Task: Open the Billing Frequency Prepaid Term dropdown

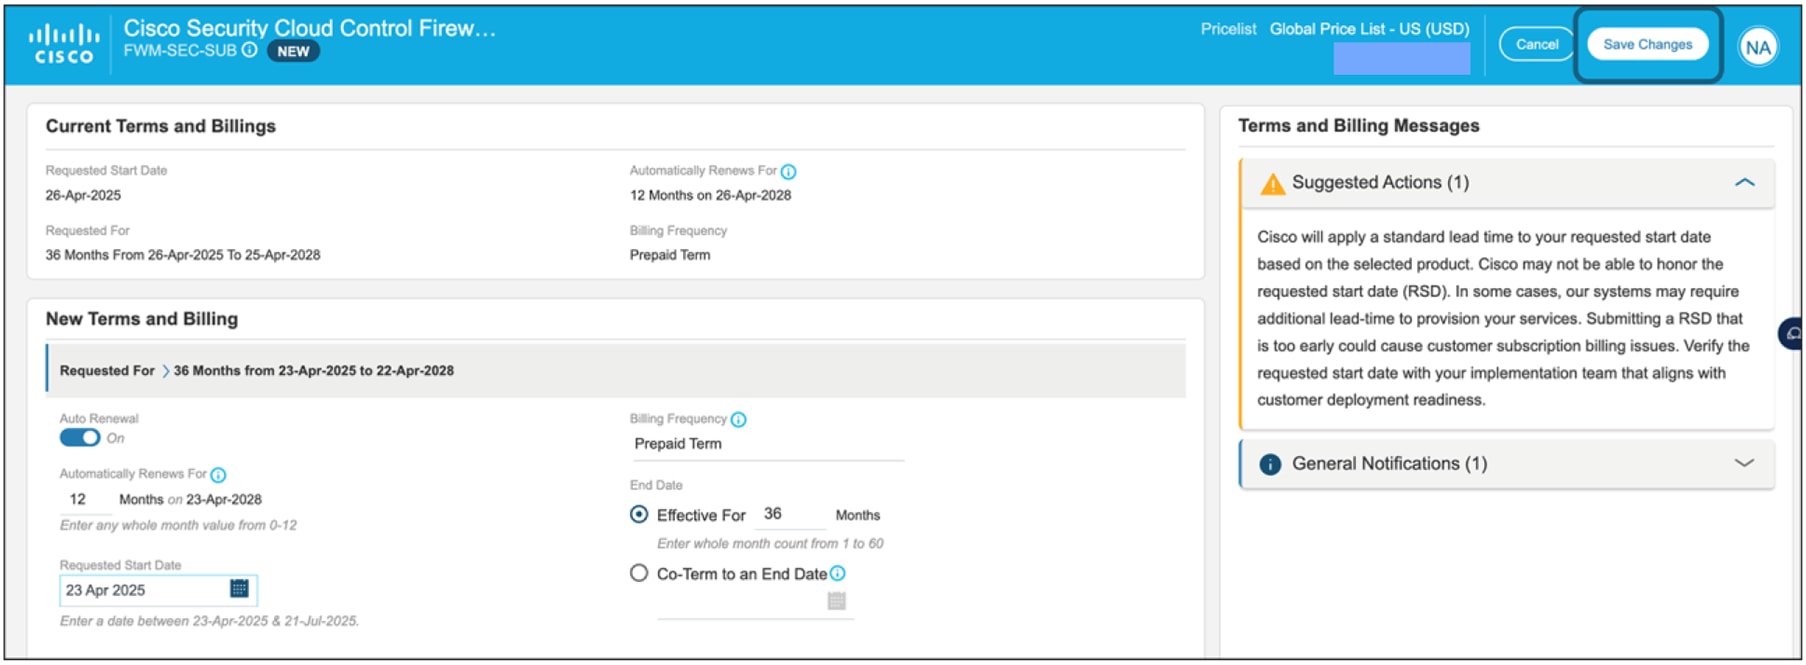Action: coord(767,444)
